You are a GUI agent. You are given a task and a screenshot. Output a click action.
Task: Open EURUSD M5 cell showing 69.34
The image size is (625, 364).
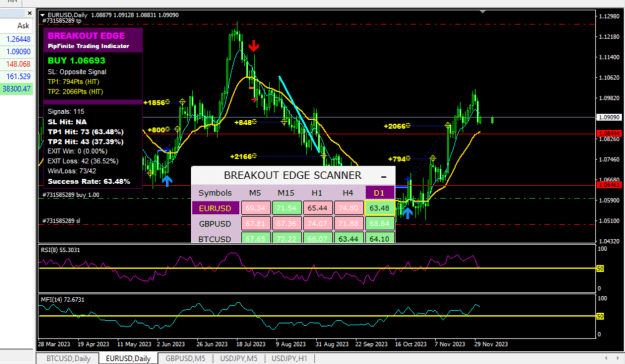click(255, 208)
